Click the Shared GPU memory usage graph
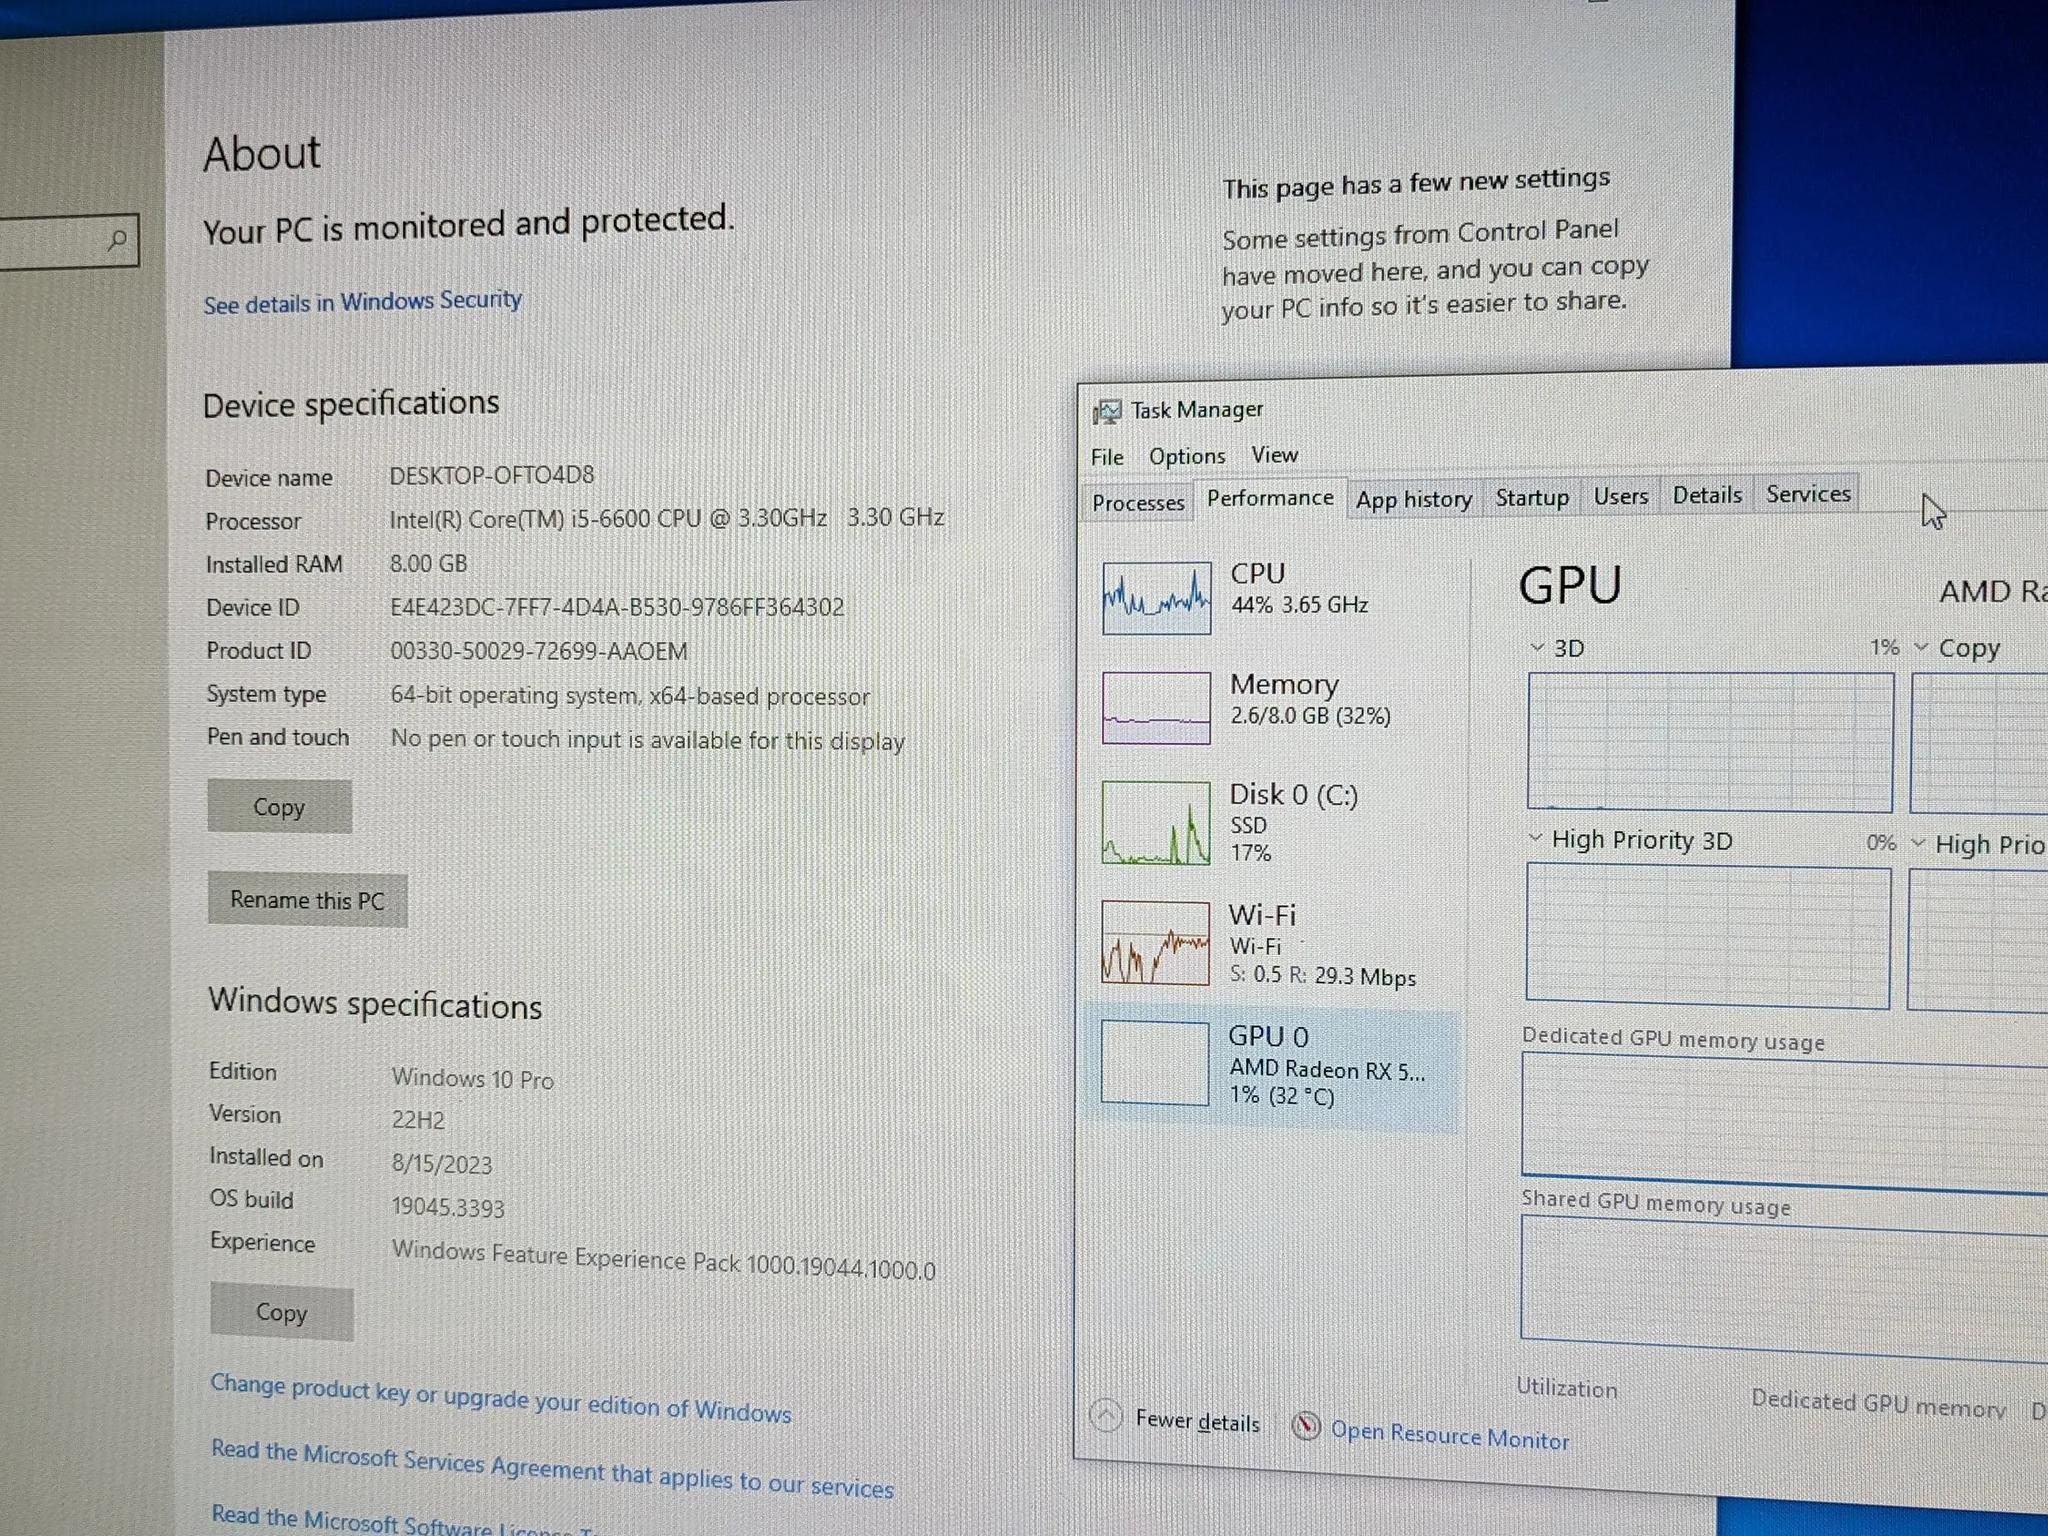 click(x=1783, y=1288)
